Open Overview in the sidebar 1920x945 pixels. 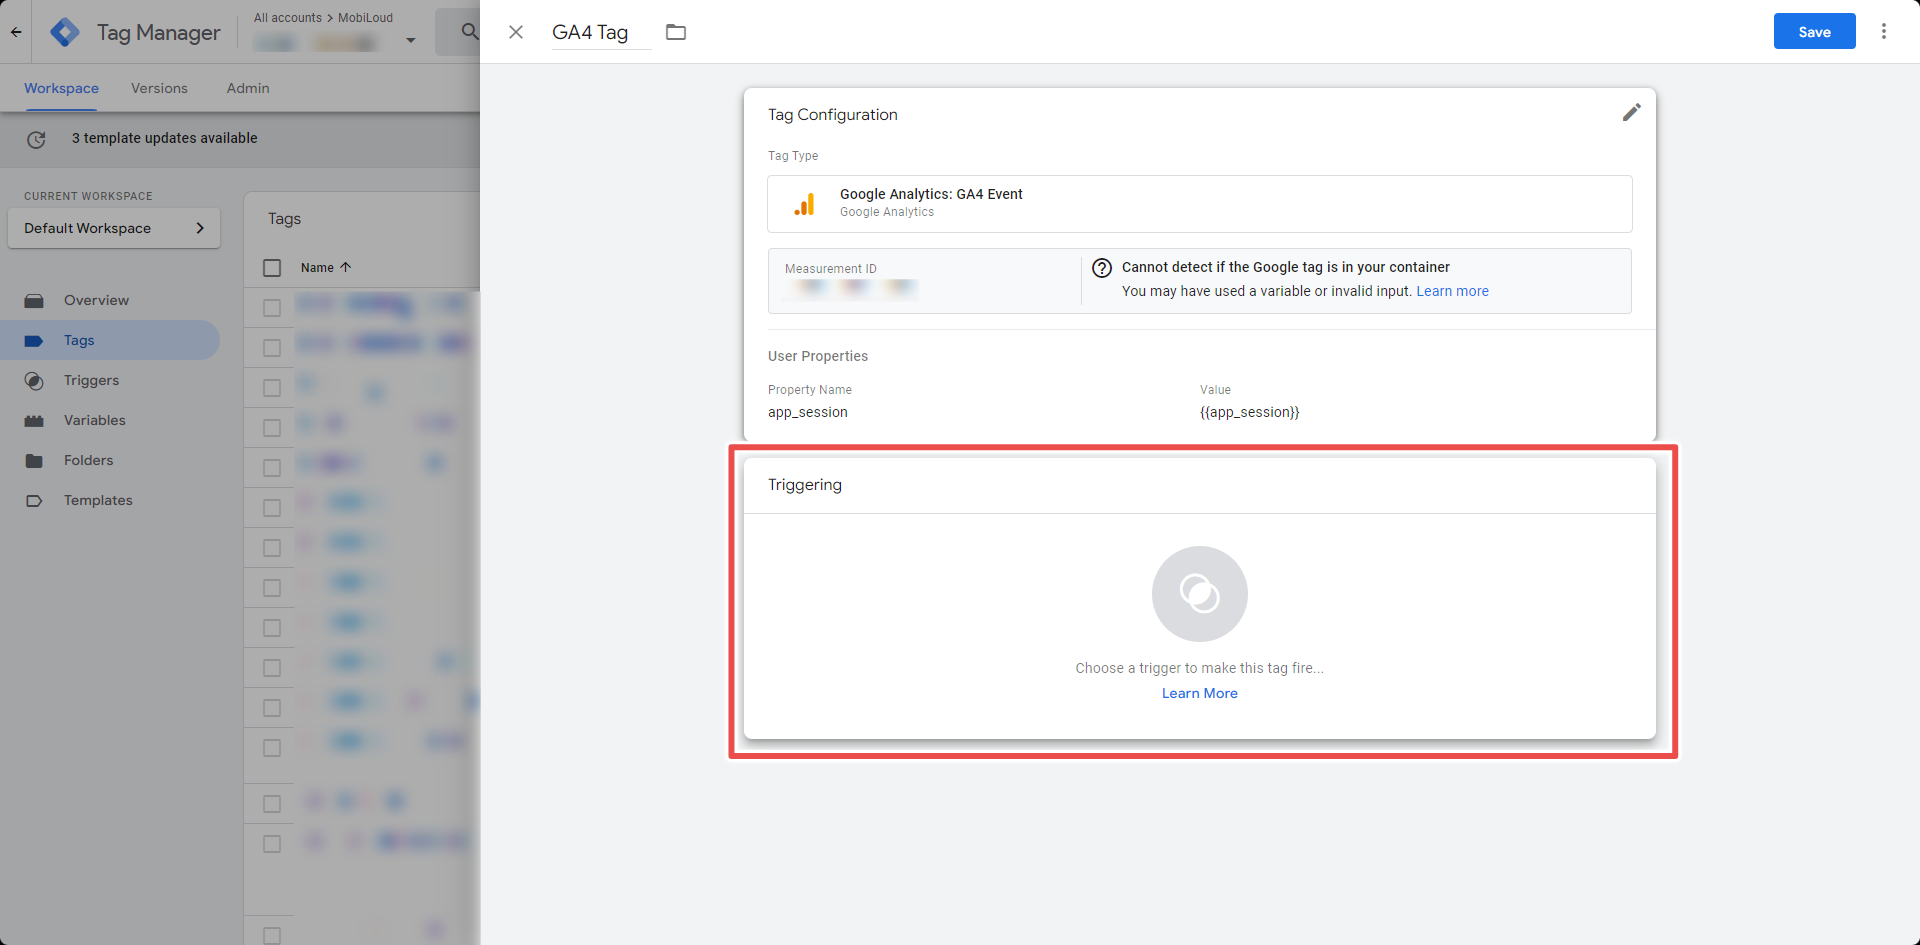click(x=96, y=300)
